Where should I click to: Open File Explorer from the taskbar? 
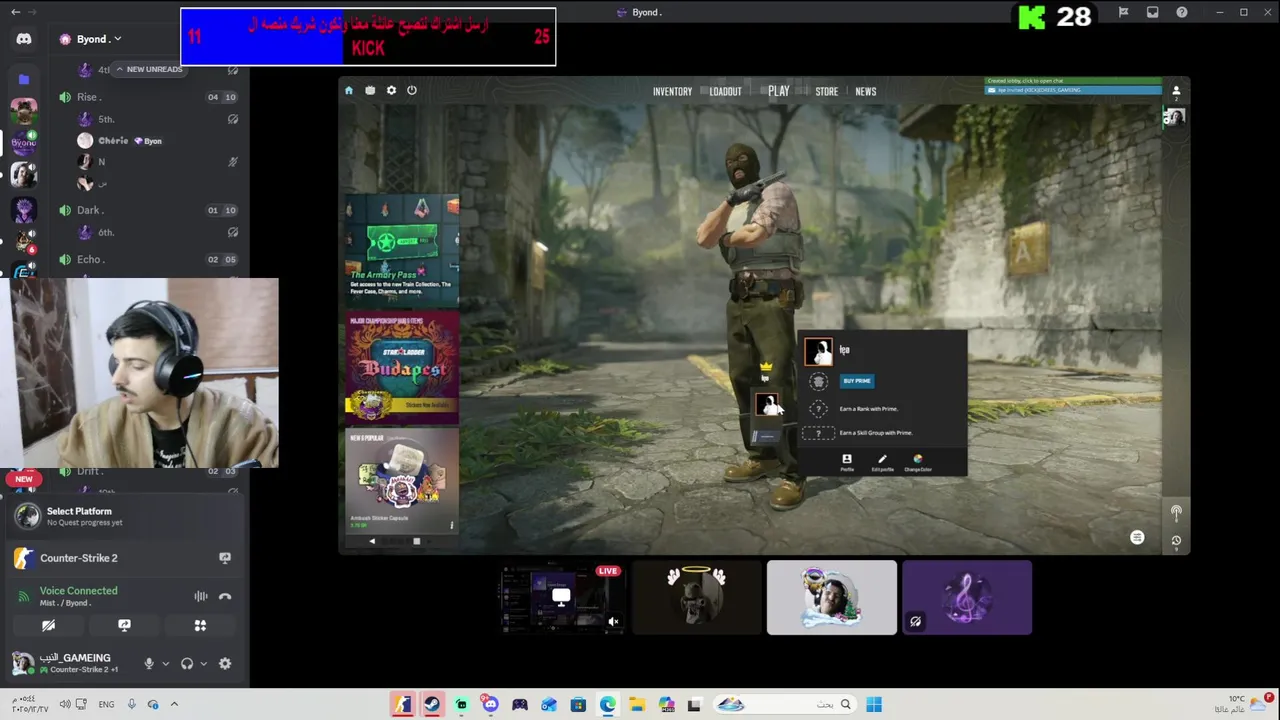point(637,705)
